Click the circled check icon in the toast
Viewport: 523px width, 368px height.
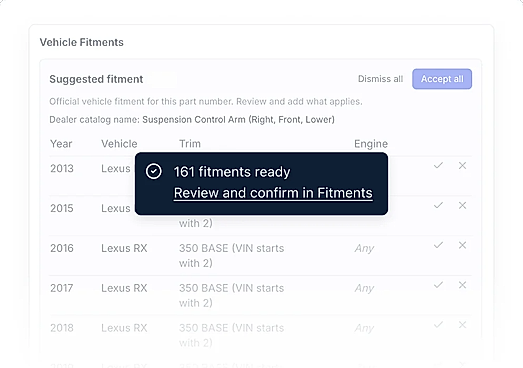(154, 171)
